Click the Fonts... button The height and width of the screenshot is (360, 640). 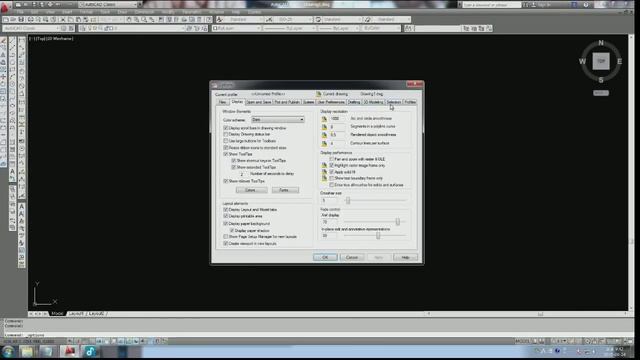[x=285, y=190]
